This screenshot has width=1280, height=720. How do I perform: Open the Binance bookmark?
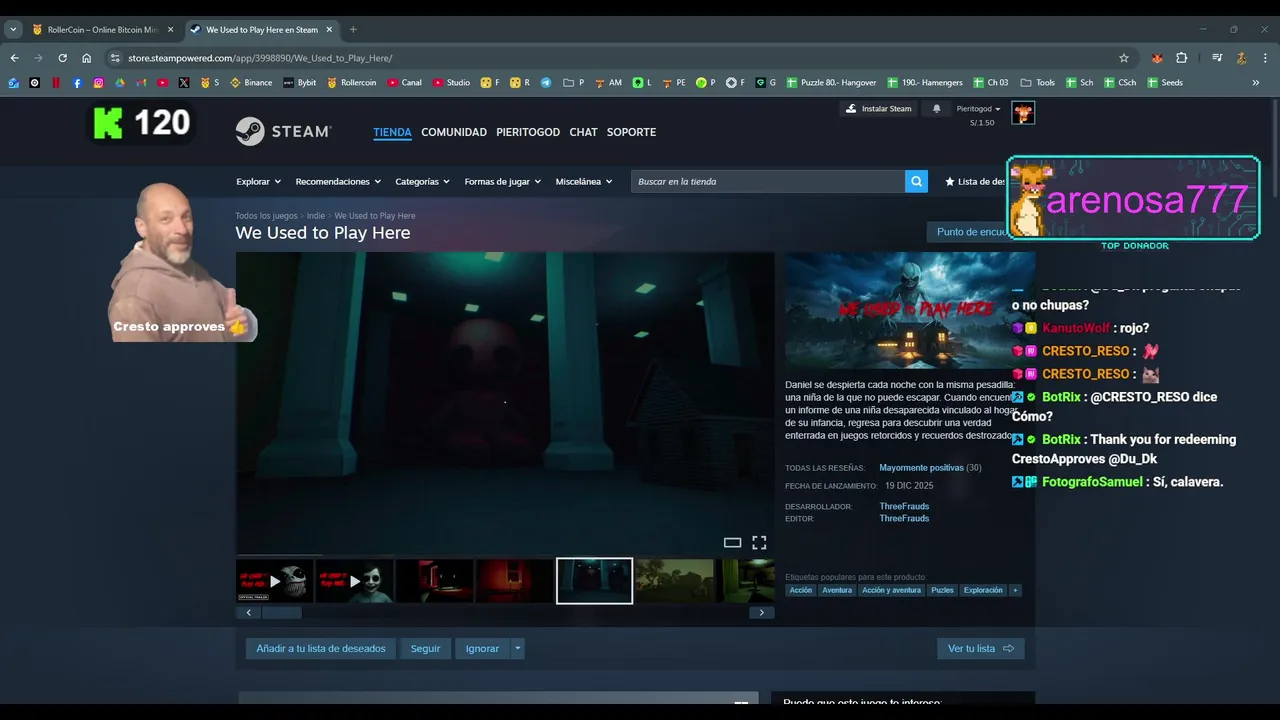point(251,83)
